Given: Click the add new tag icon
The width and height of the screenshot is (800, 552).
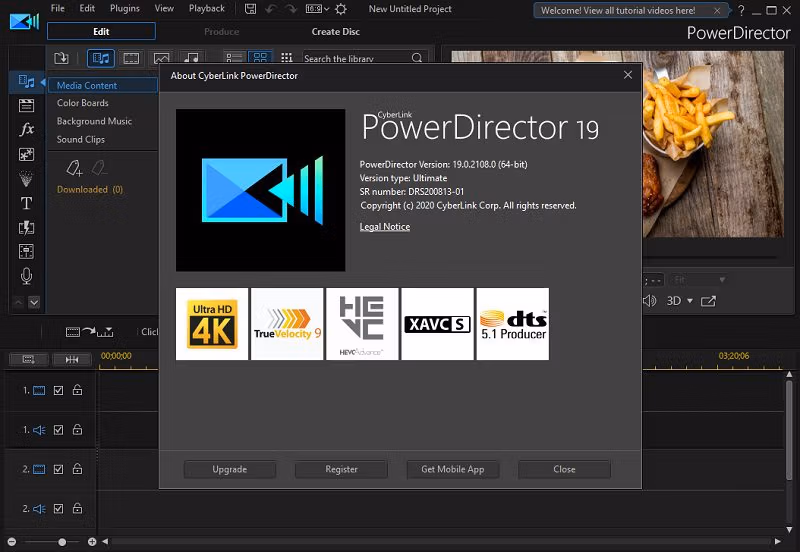Looking at the screenshot, I should (74, 168).
